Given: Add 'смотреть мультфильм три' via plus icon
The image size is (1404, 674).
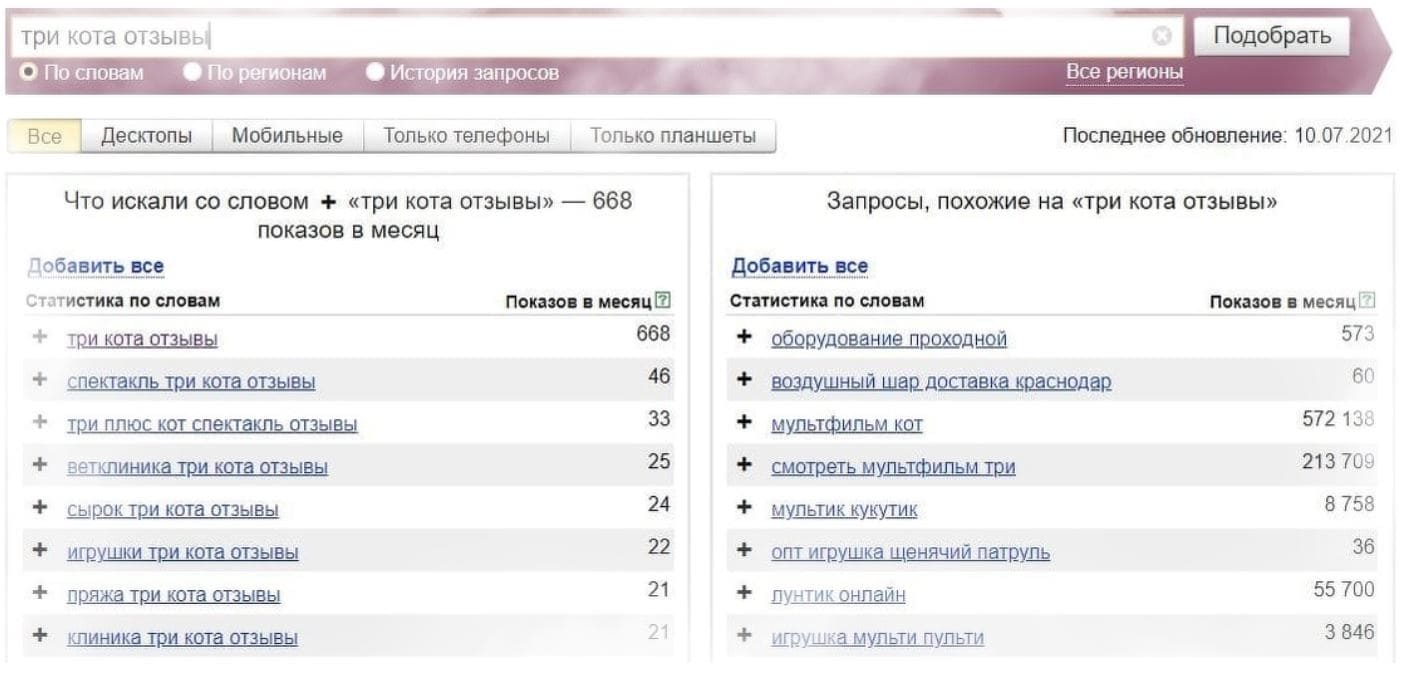Looking at the screenshot, I should (743, 466).
